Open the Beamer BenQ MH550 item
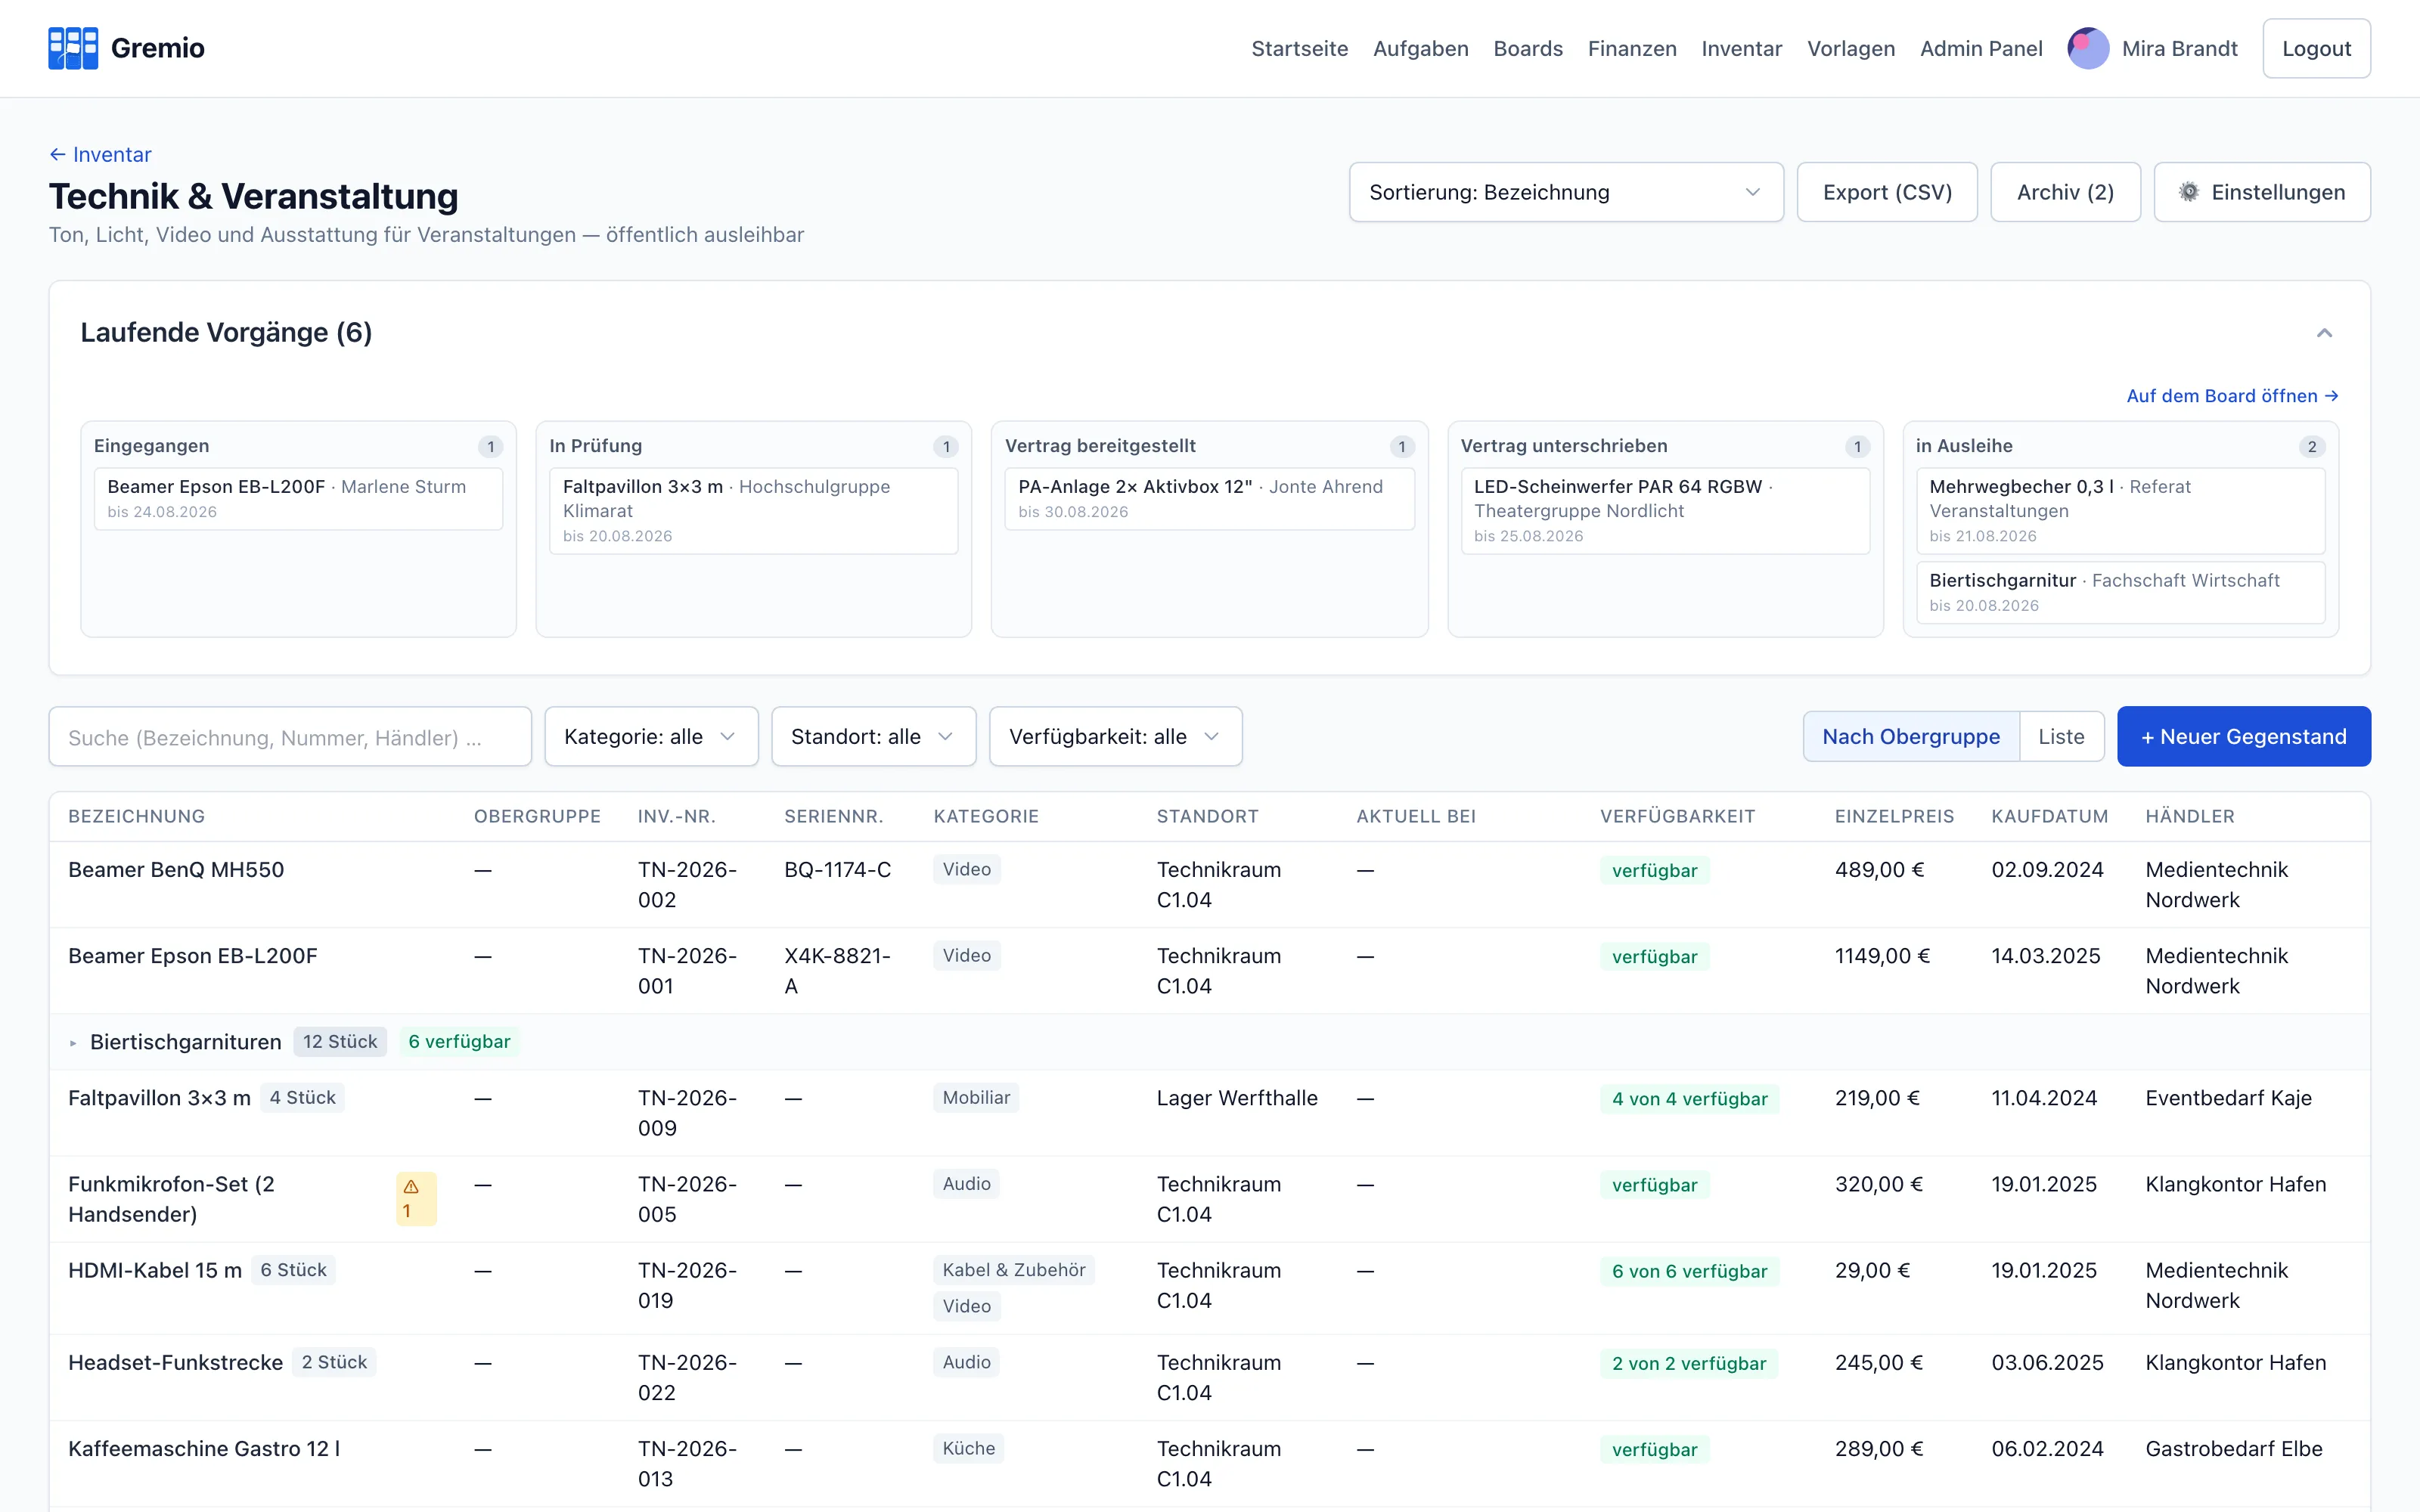Screen dimensions: 2420x1512 coord(176,870)
